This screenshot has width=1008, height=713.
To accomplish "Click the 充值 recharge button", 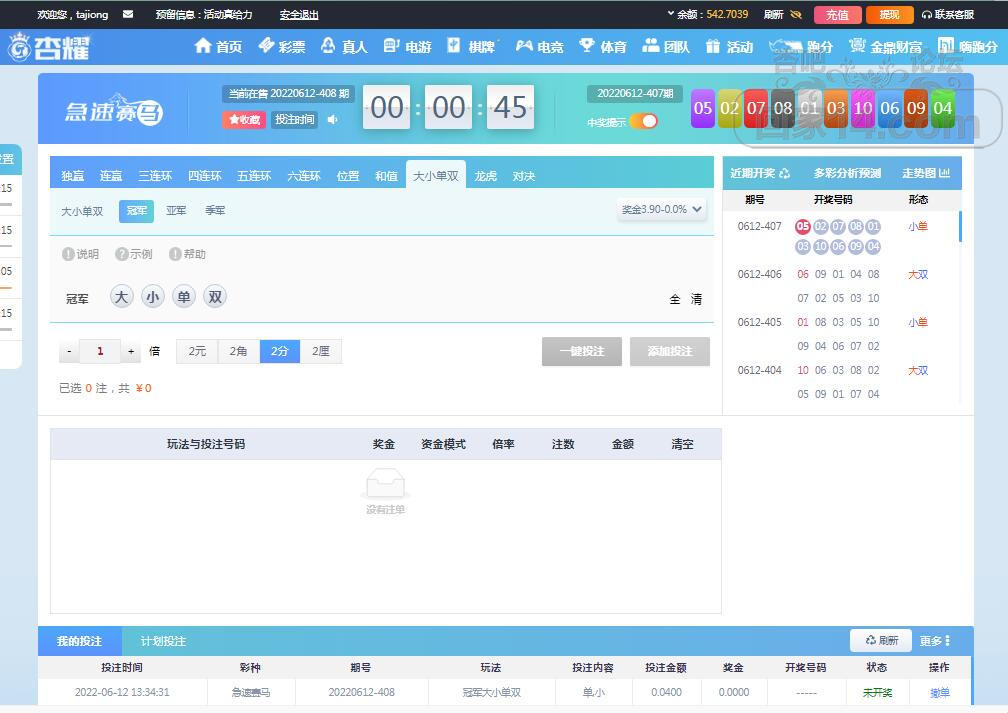I will pyautogui.click(x=837, y=15).
